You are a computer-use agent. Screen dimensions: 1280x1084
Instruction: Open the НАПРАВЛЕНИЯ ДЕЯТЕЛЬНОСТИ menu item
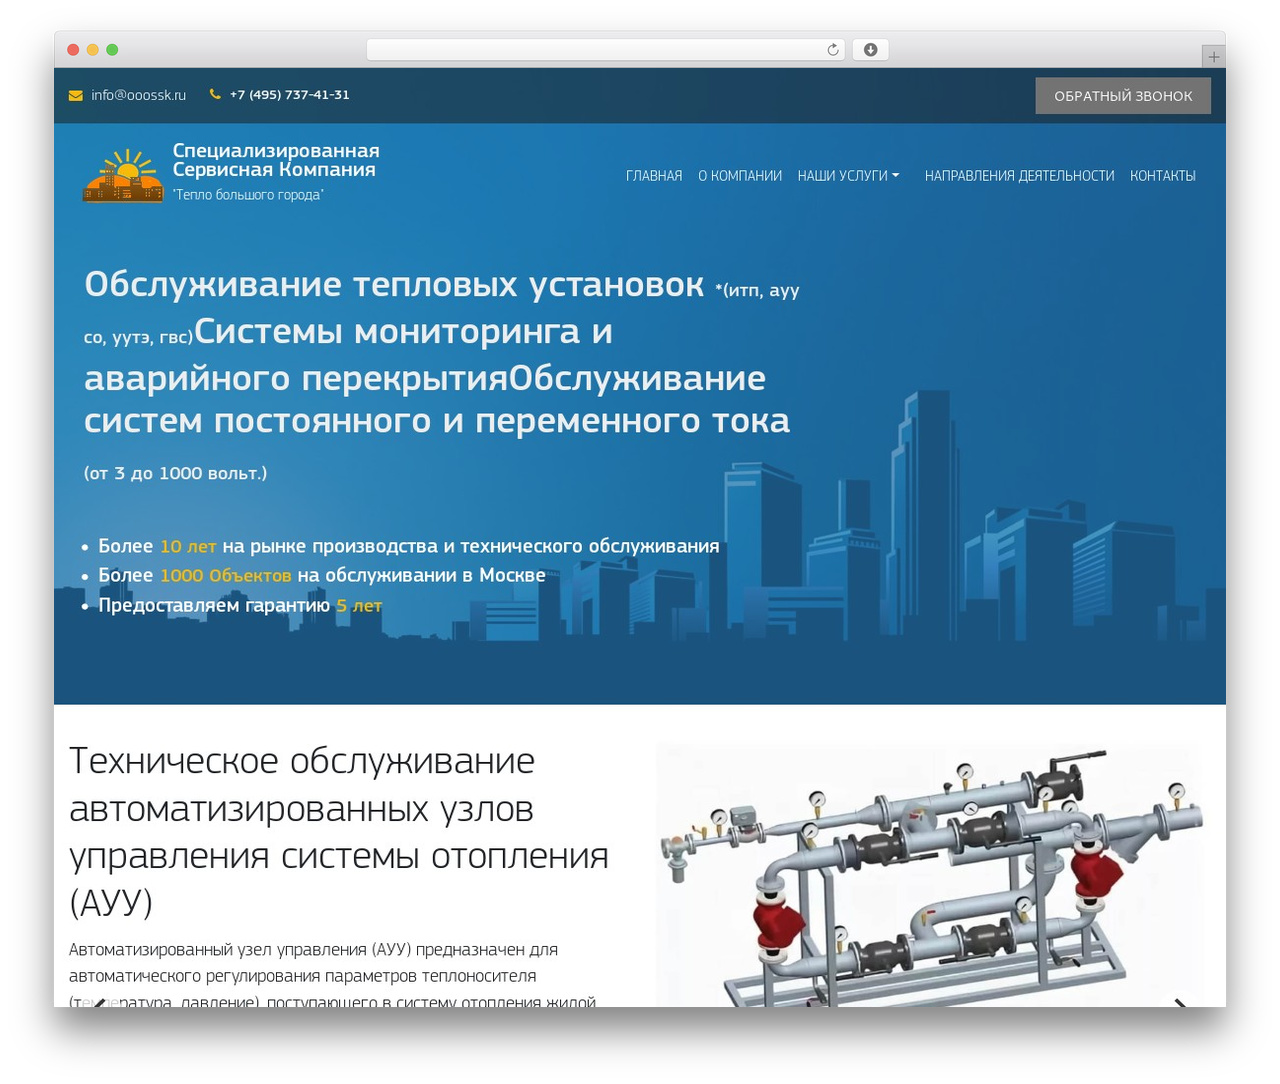(1019, 176)
